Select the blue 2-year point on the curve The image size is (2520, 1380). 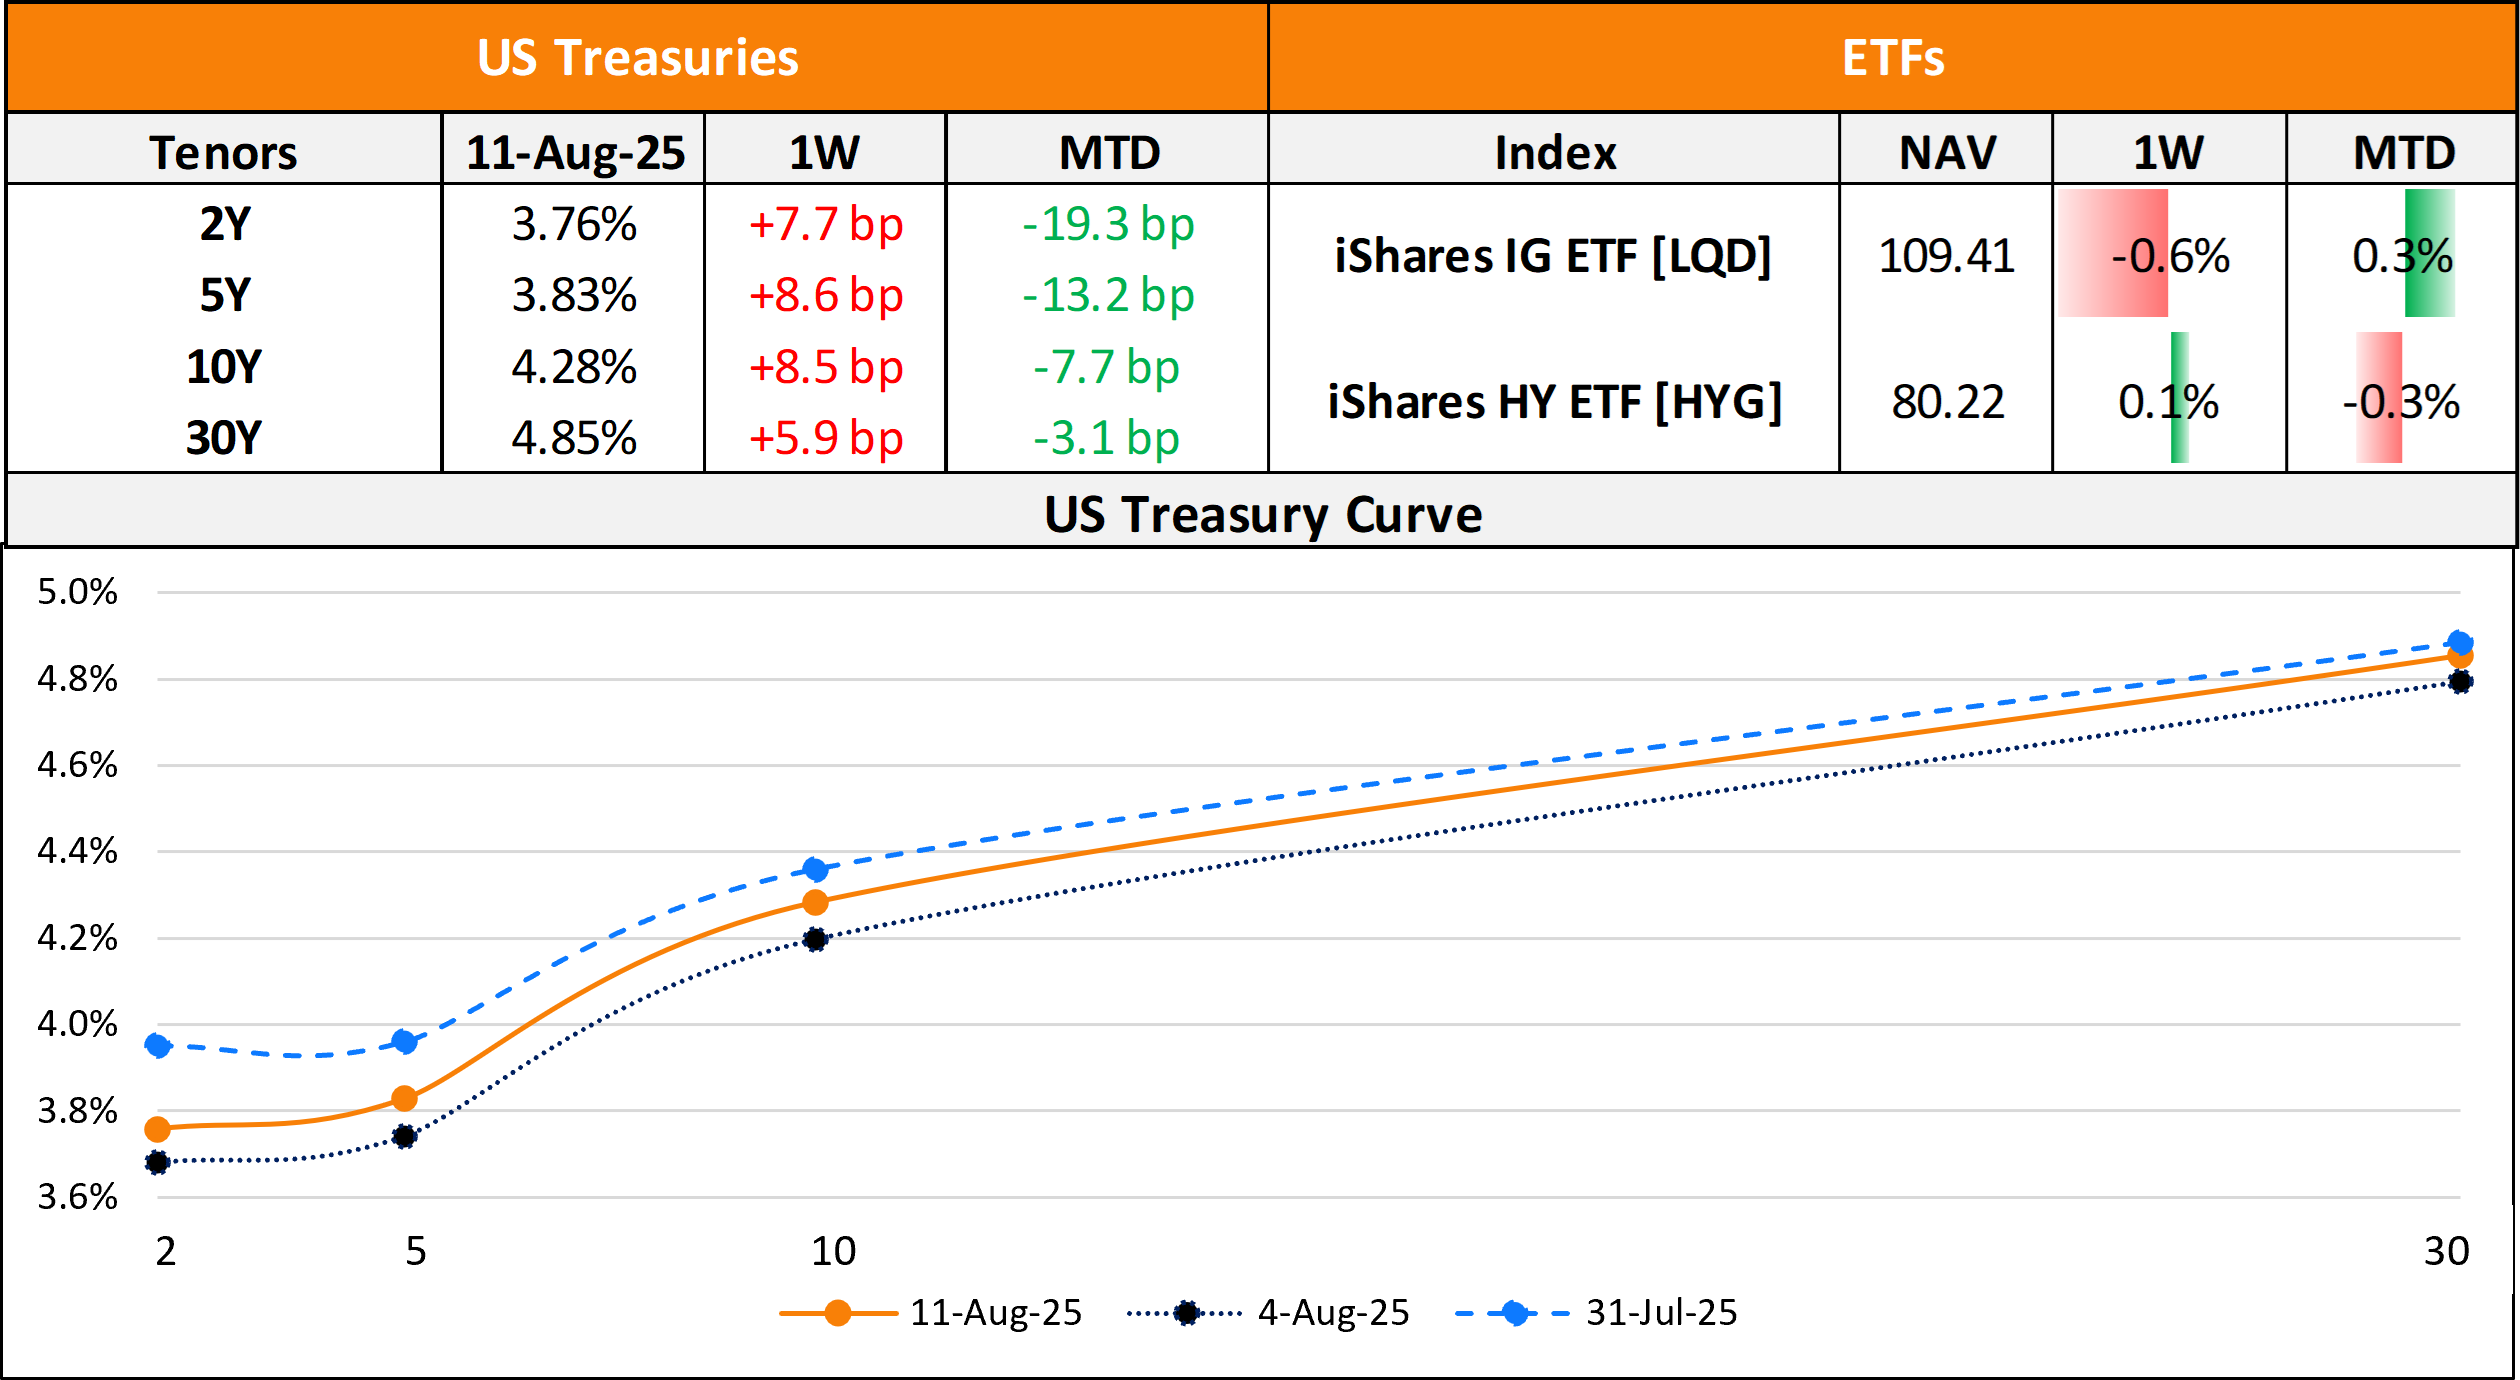coord(158,1045)
